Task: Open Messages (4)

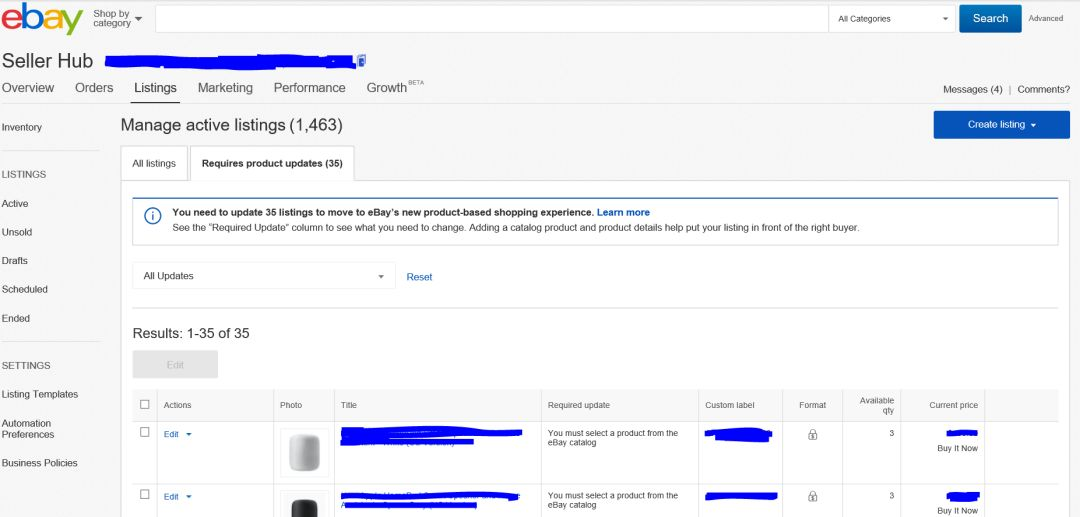Action: tap(973, 89)
